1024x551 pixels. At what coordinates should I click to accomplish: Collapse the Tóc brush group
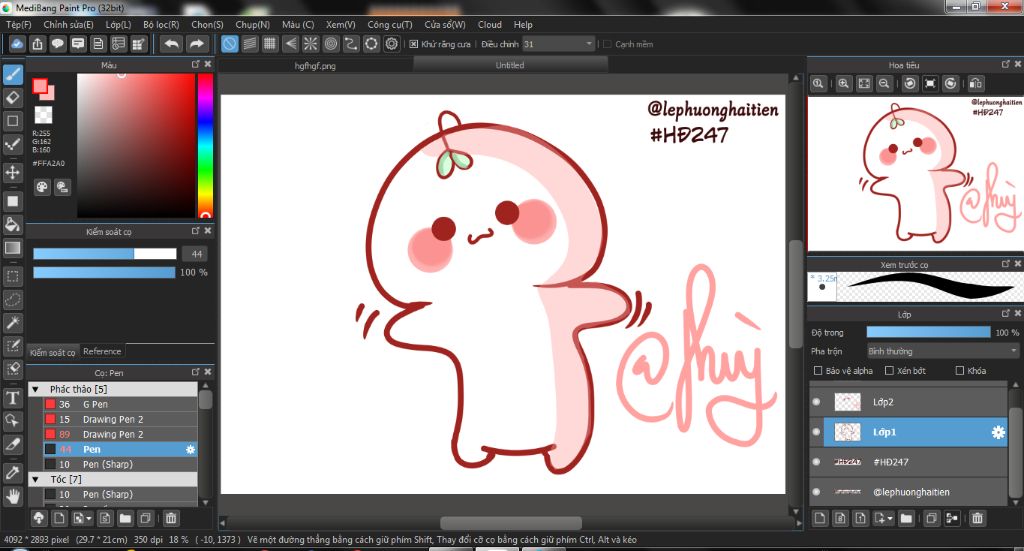(36, 479)
